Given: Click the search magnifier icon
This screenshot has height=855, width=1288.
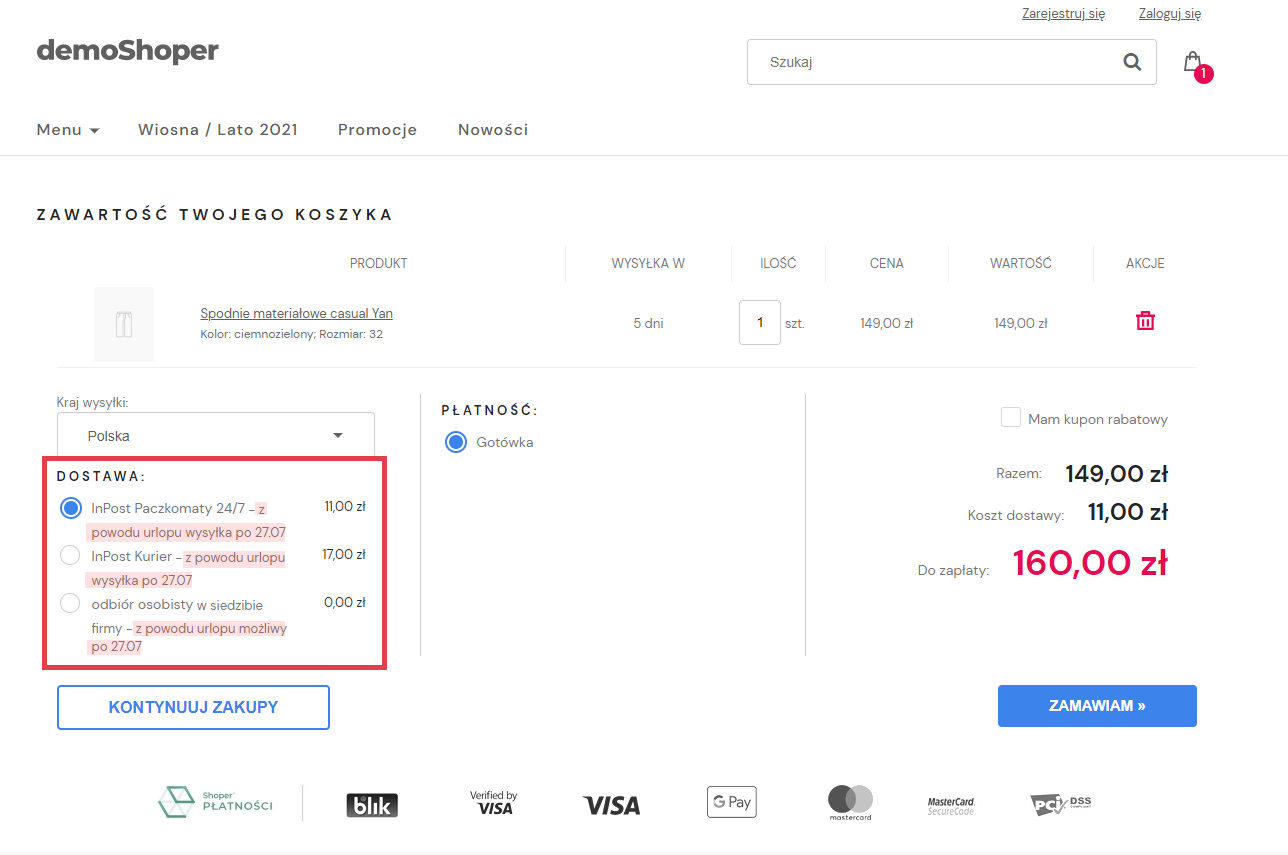Looking at the screenshot, I should point(1132,62).
